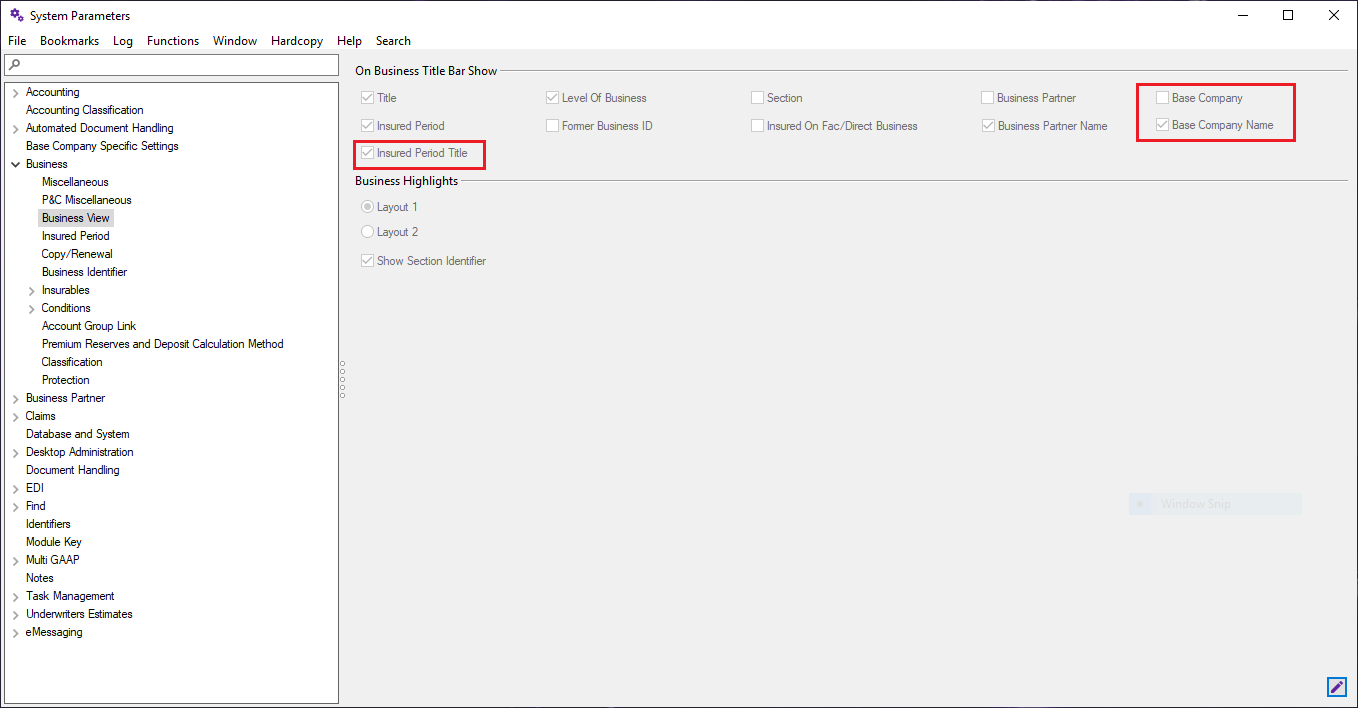Enable the Former Business ID checkbox
Image resolution: width=1358 pixels, height=708 pixels.
pyautogui.click(x=552, y=126)
